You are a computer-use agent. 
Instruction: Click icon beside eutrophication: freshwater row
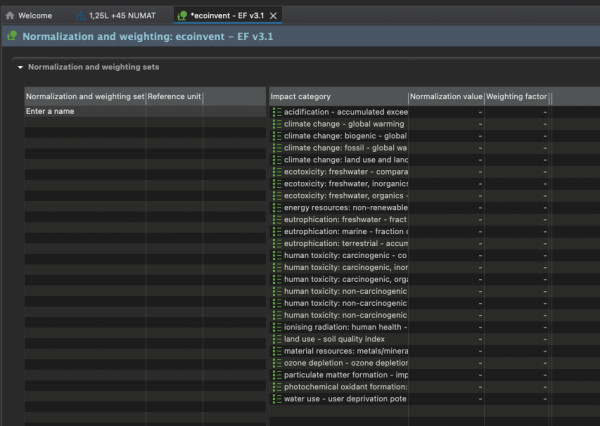[x=277, y=220]
